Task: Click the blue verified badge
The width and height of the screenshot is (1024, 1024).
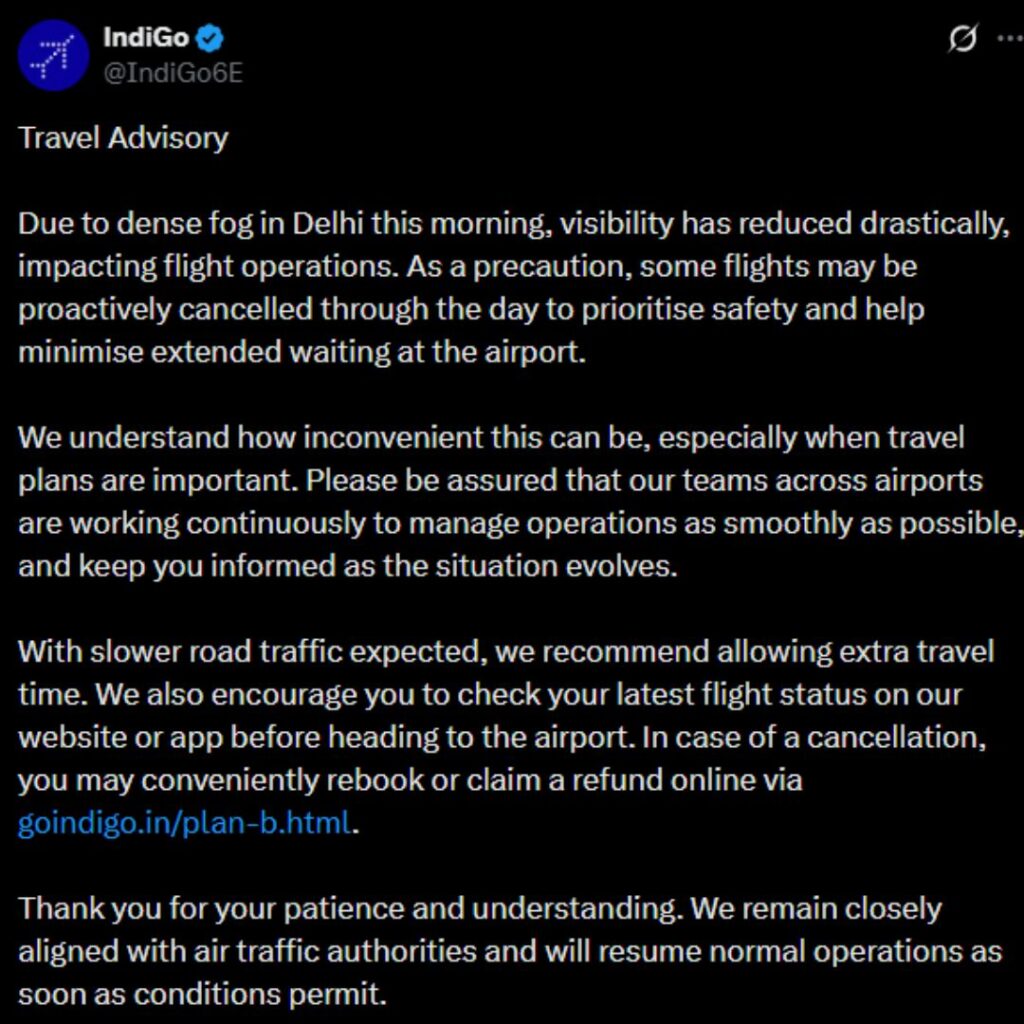Action: [x=211, y=39]
